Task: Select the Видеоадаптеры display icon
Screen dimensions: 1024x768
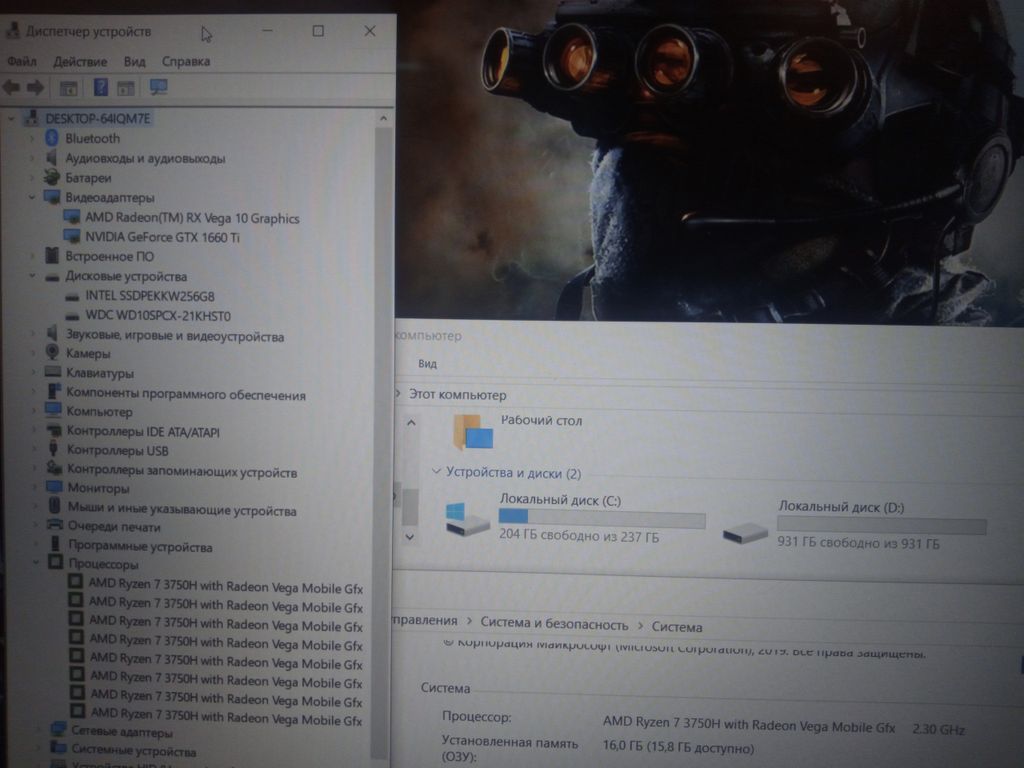Action: (x=52, y=197)
